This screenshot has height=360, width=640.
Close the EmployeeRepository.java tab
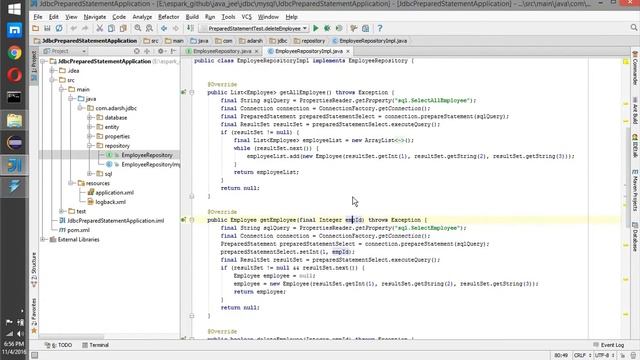pos(257,51)
